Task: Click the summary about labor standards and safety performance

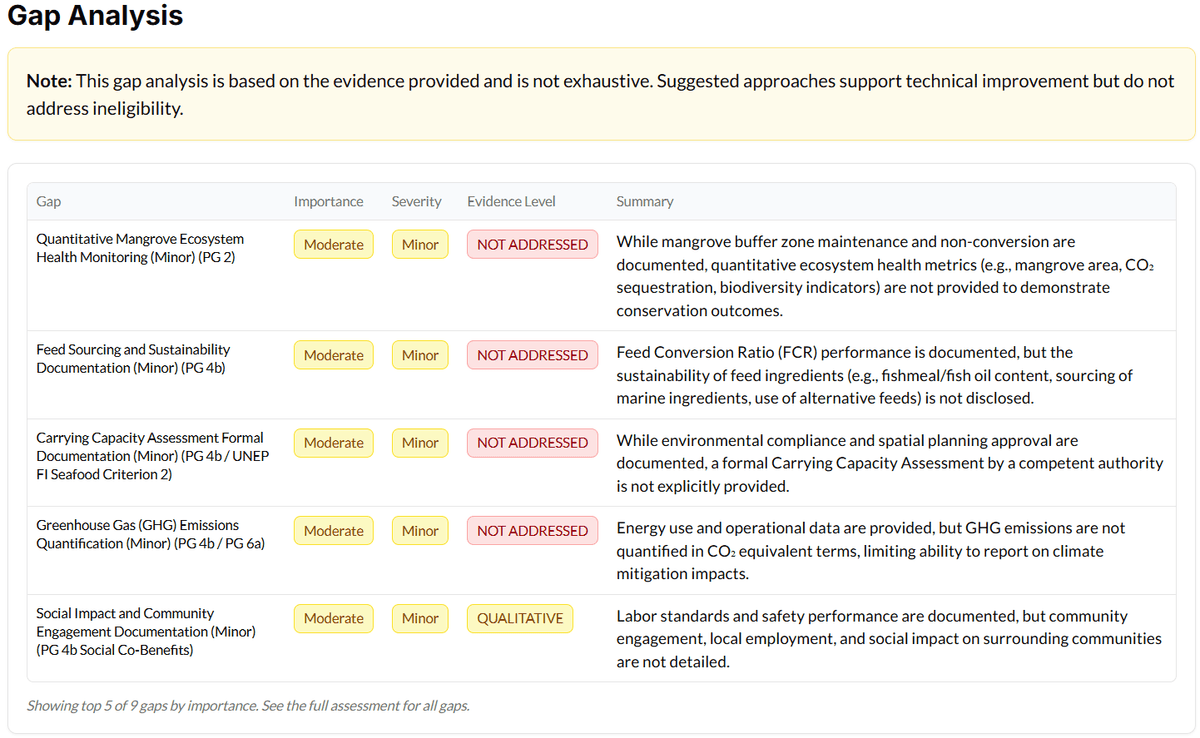Action: pos(889,639)
